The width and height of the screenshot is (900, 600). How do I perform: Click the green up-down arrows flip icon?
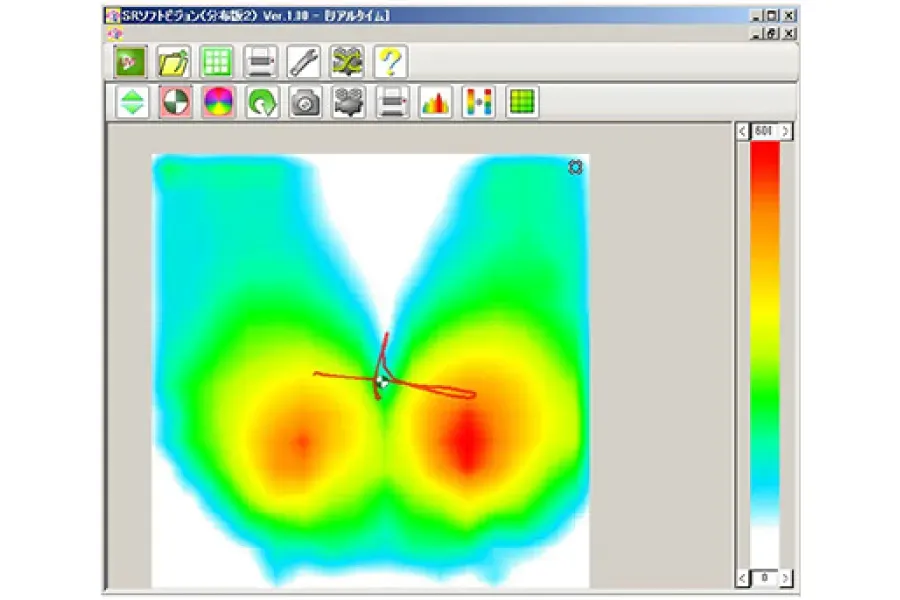[x=132, y=102]
